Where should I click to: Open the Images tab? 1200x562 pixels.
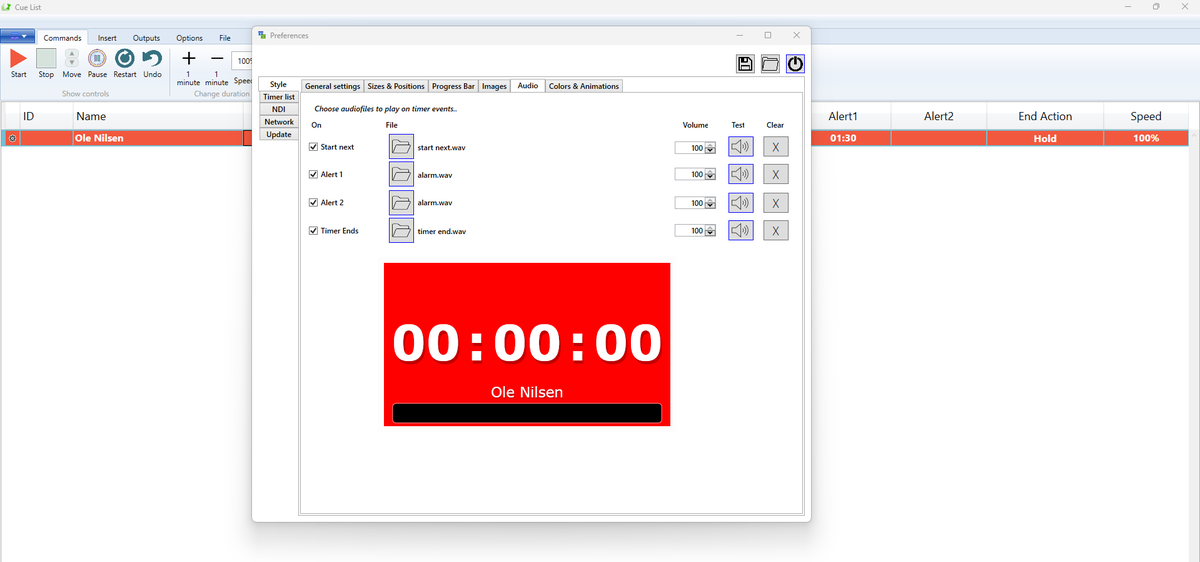click(494, 86)
